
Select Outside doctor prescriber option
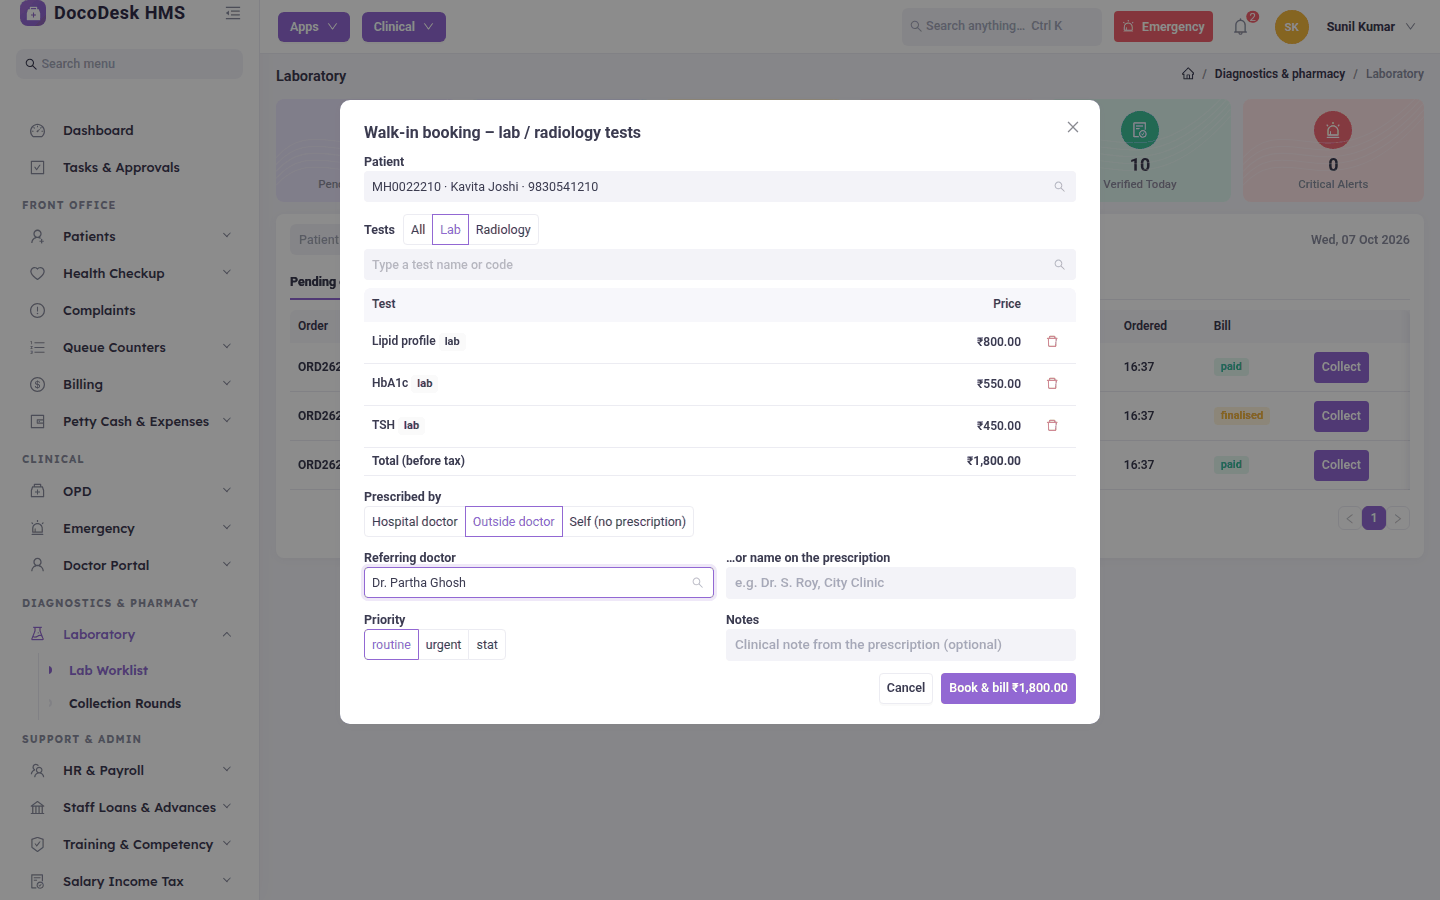pyautogui.click(x=514, y=522)
